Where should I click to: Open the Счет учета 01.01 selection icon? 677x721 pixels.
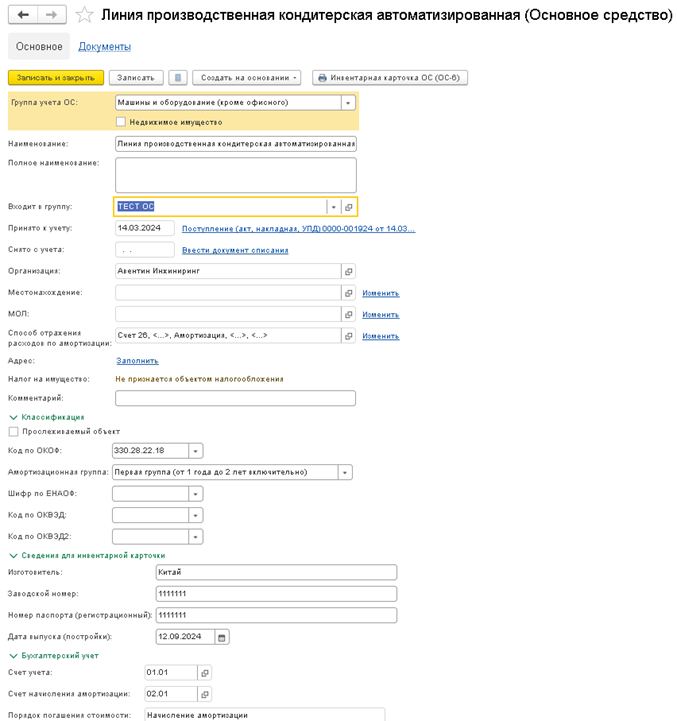click(205, 673)
